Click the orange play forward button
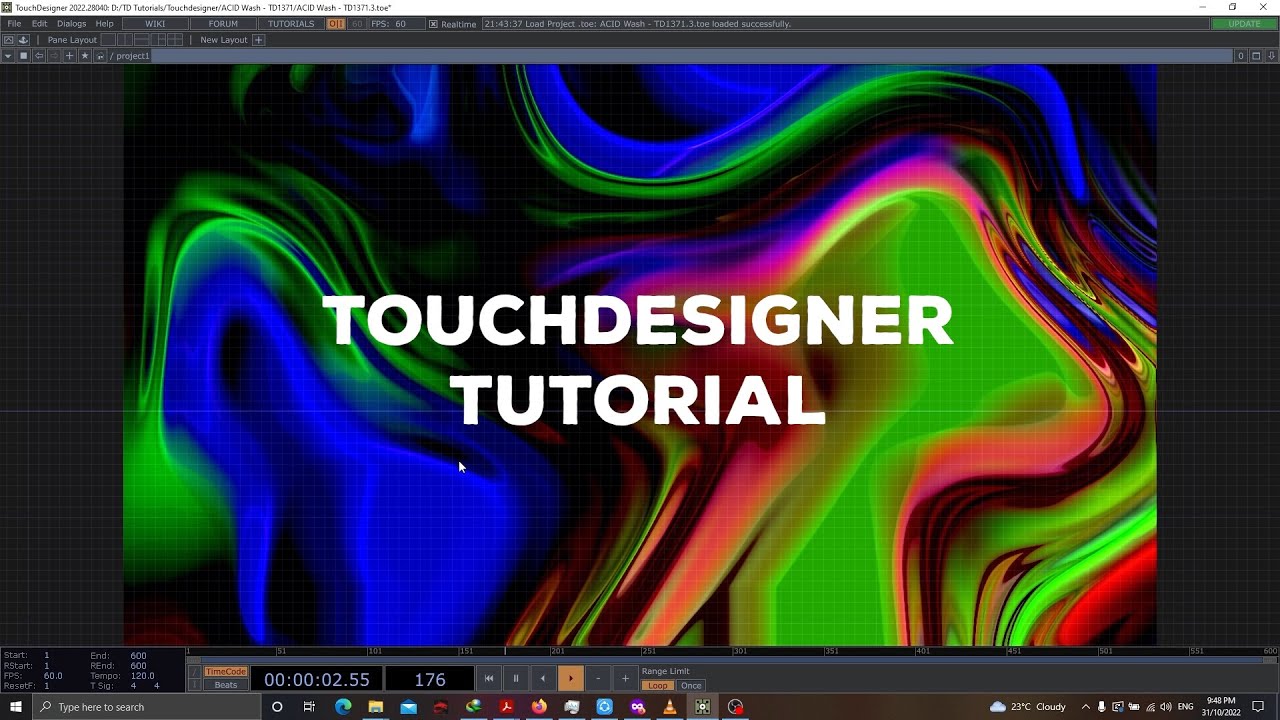The height and width of the screenshot is (720, 1280). pyautogui.click(x=570, y=679)
